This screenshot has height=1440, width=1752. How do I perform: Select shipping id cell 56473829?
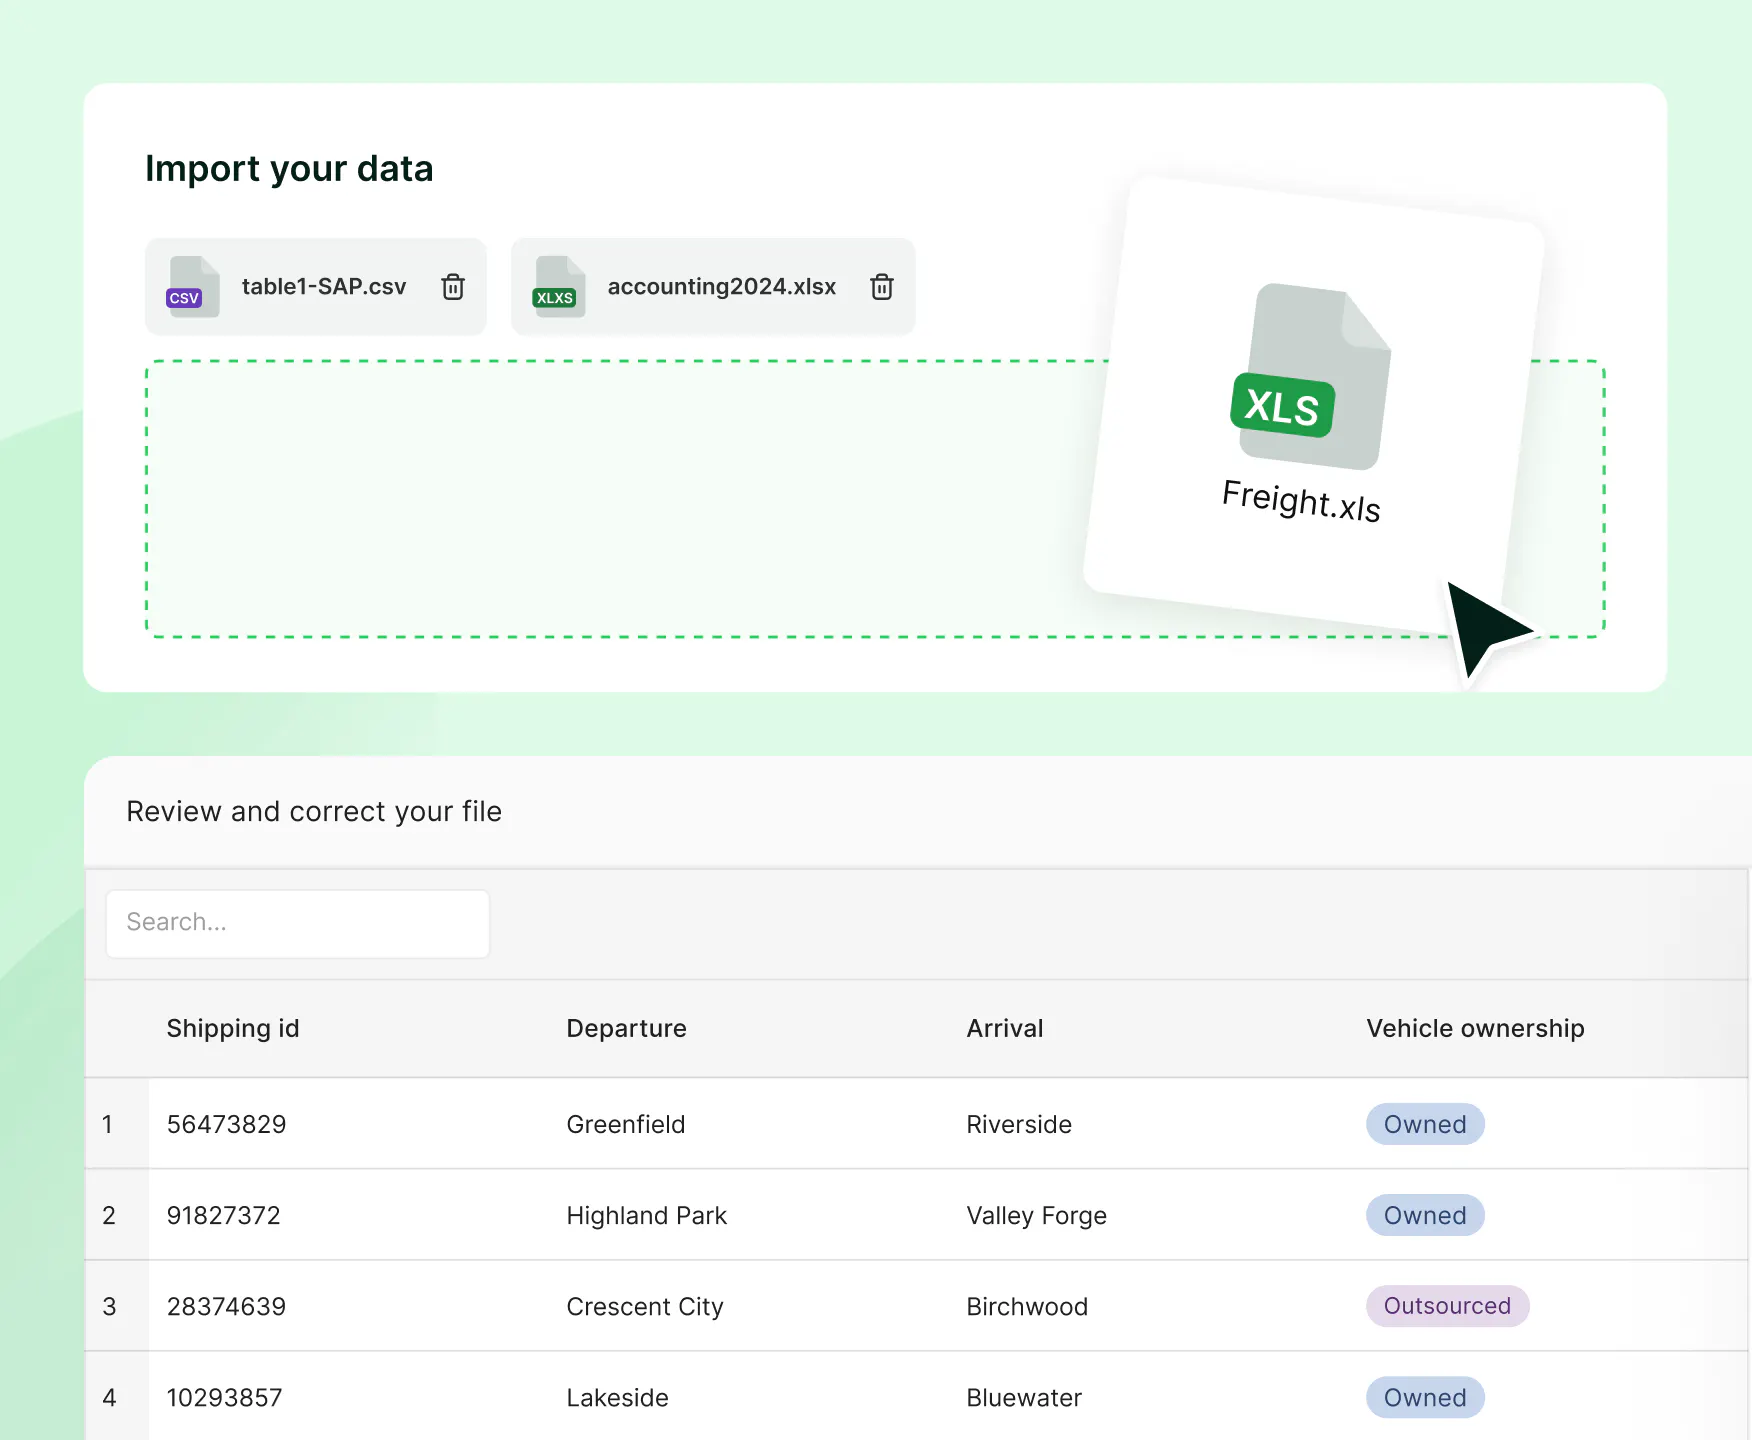pos(226,1124)
